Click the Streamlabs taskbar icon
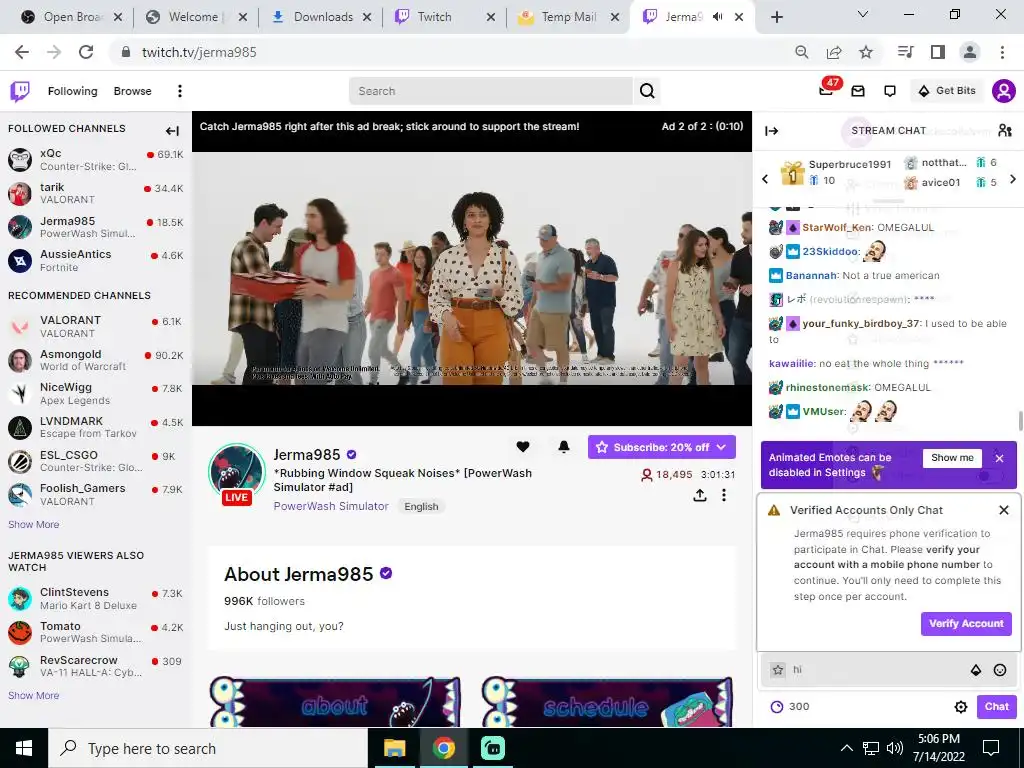 pyautogui.click(x=493, y=748)
